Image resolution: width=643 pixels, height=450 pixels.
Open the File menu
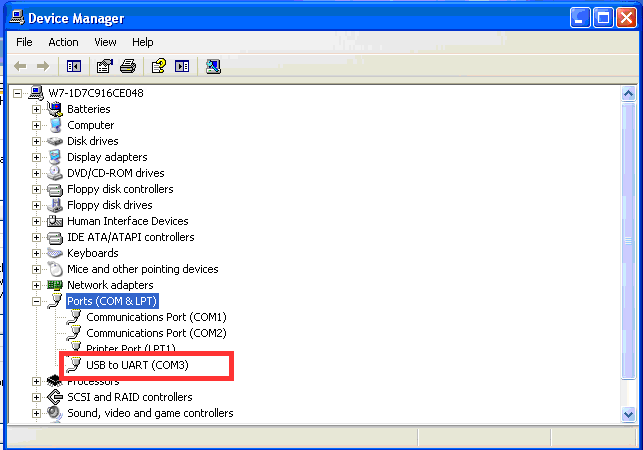[24, 42]
